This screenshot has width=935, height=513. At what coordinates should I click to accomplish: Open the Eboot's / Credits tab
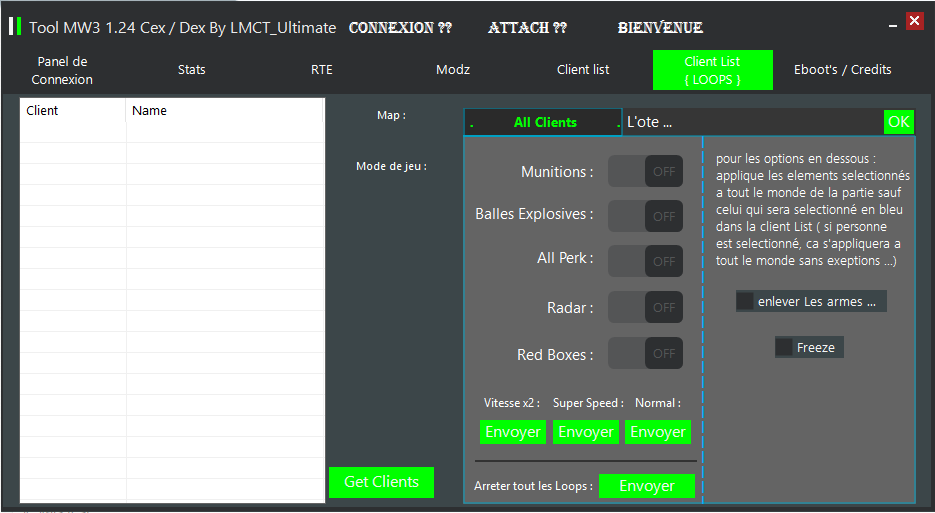coord(843,70)
